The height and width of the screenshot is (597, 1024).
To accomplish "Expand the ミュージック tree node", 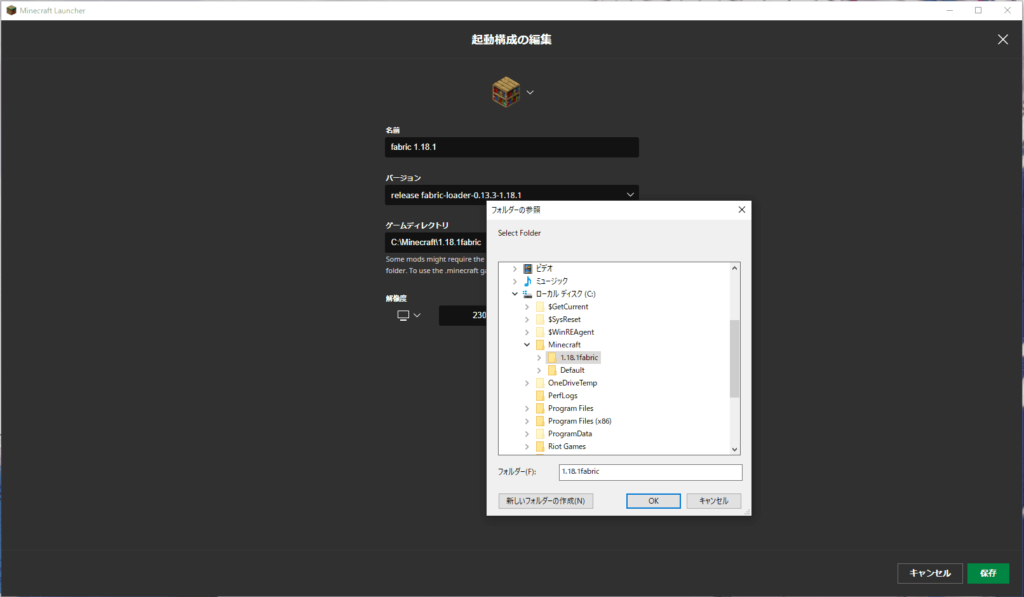I will 515,282.
